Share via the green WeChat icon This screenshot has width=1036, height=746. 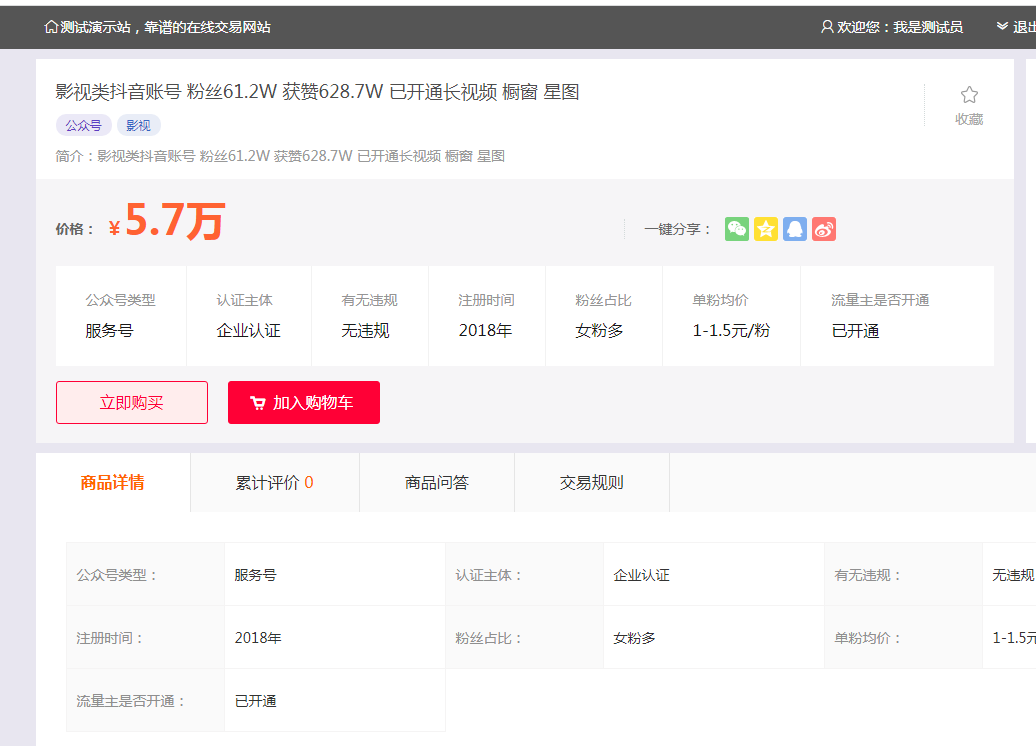coord(737,229)
